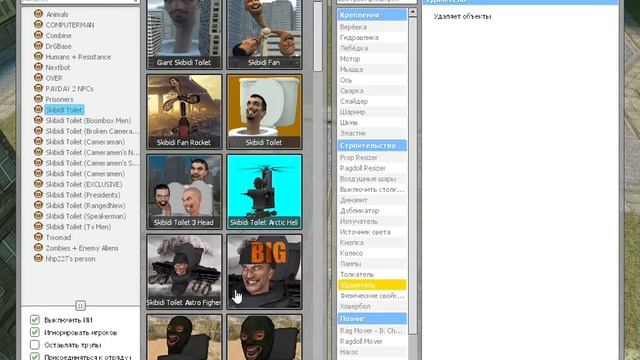Select the highlighted Удалитель tool
640x360 pixels.
point(372,285)
